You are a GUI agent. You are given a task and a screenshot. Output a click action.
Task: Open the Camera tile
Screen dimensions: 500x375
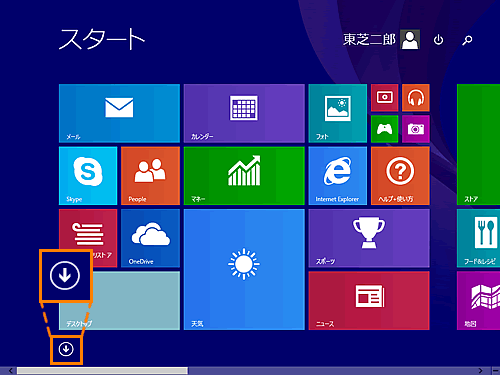(416, 129)
